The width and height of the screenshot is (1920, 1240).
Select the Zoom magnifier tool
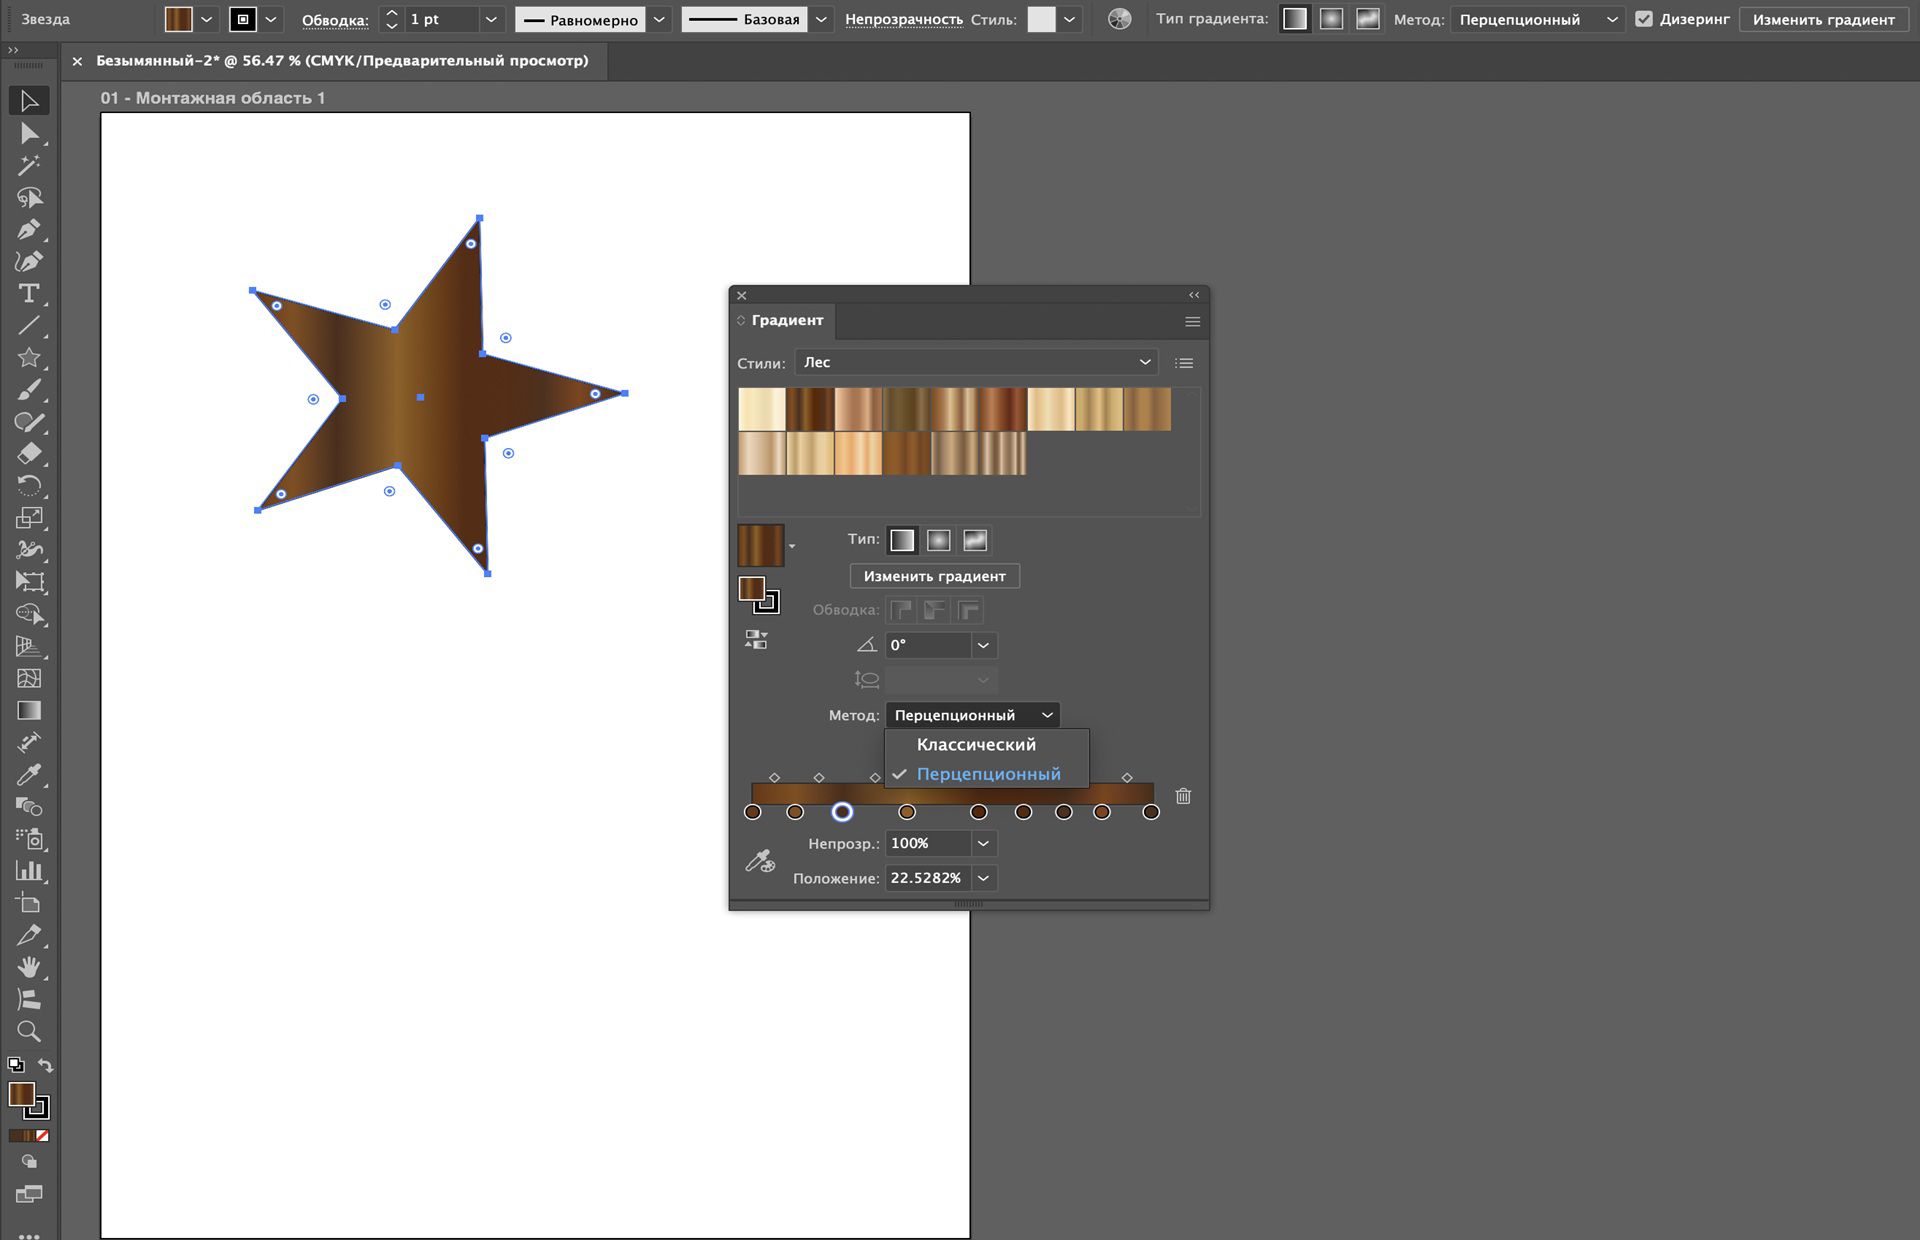29,1031
